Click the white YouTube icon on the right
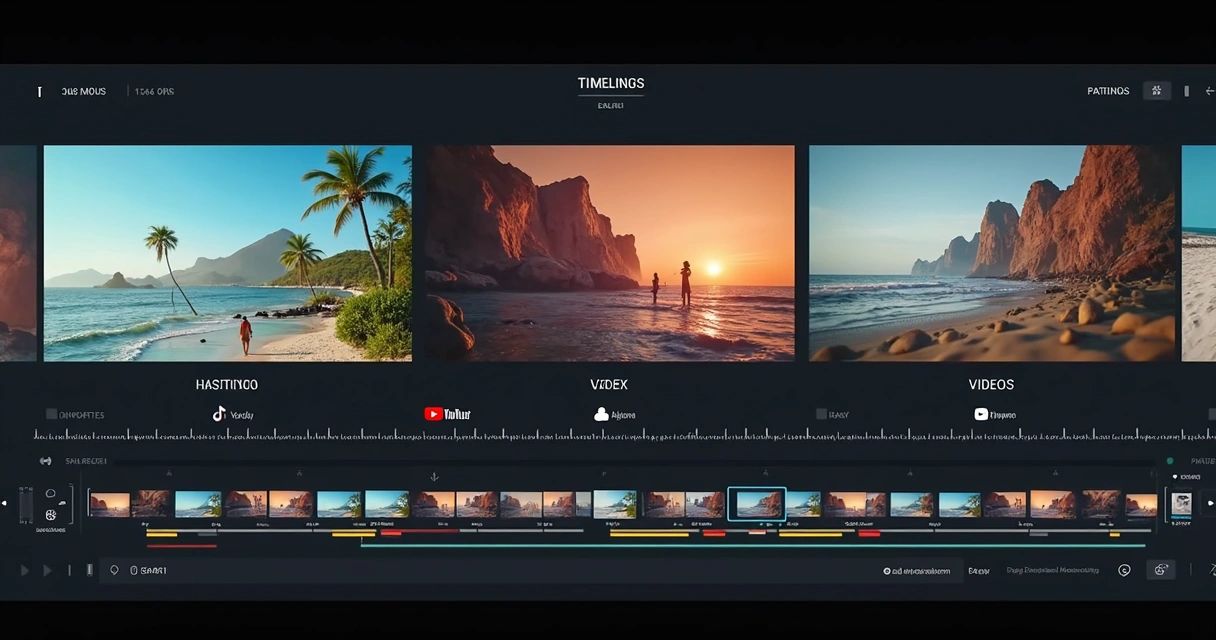1216x640 pixels. pyautogui.click(x=981, y=414)
